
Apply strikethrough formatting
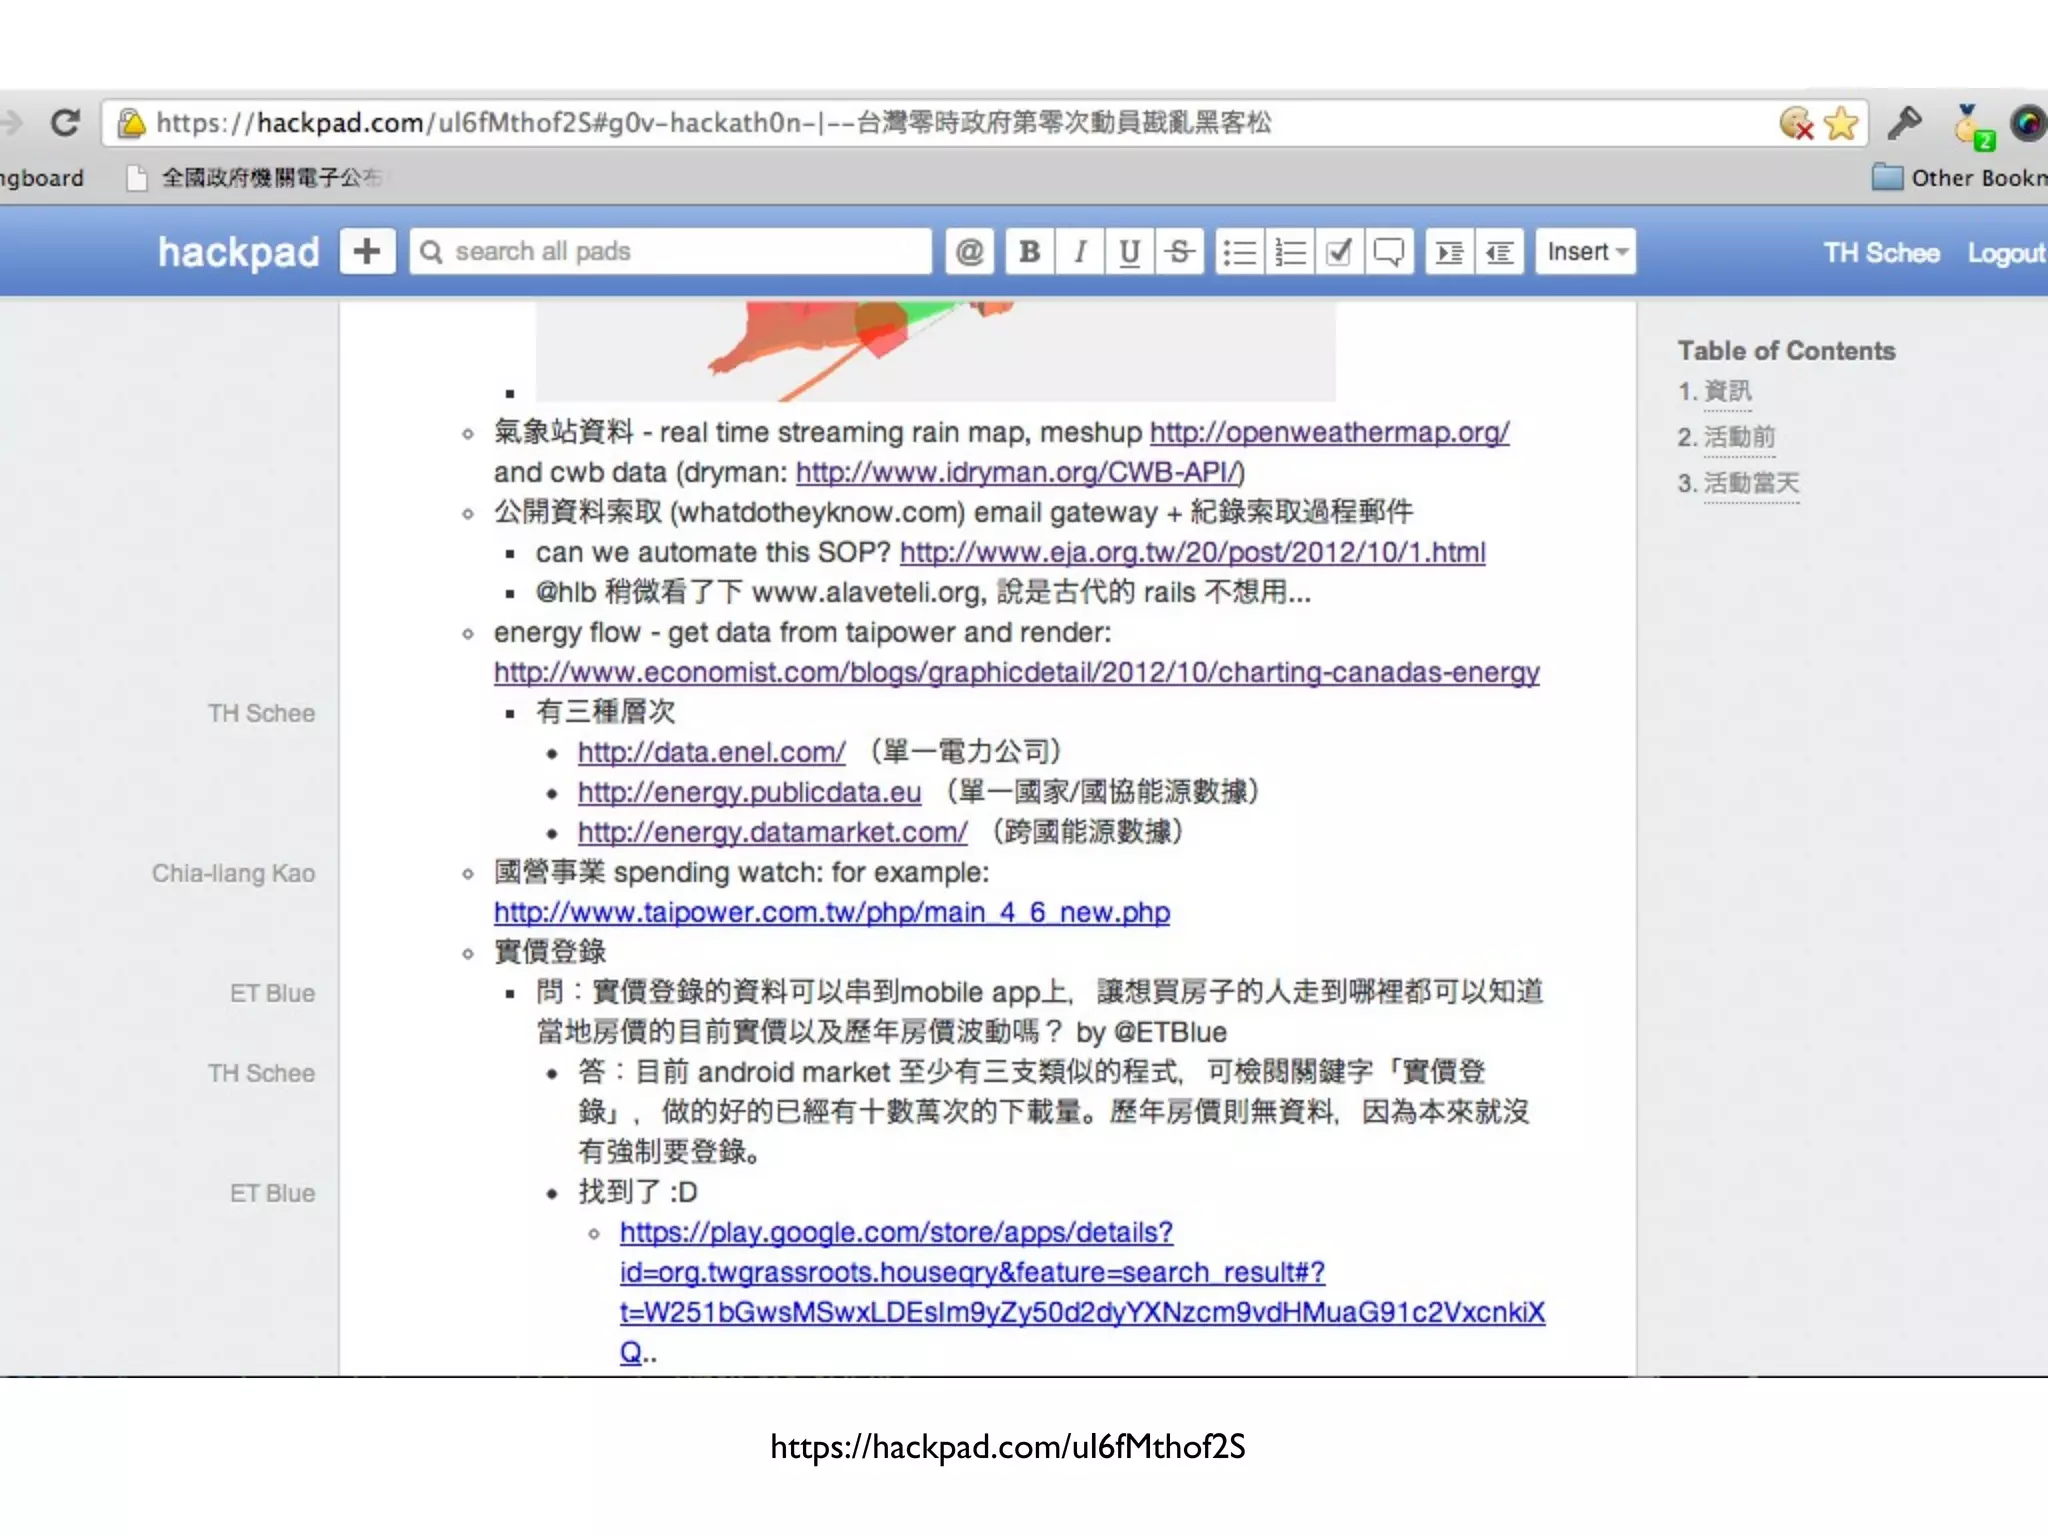pyautogui.click(x=1180, y=251)
